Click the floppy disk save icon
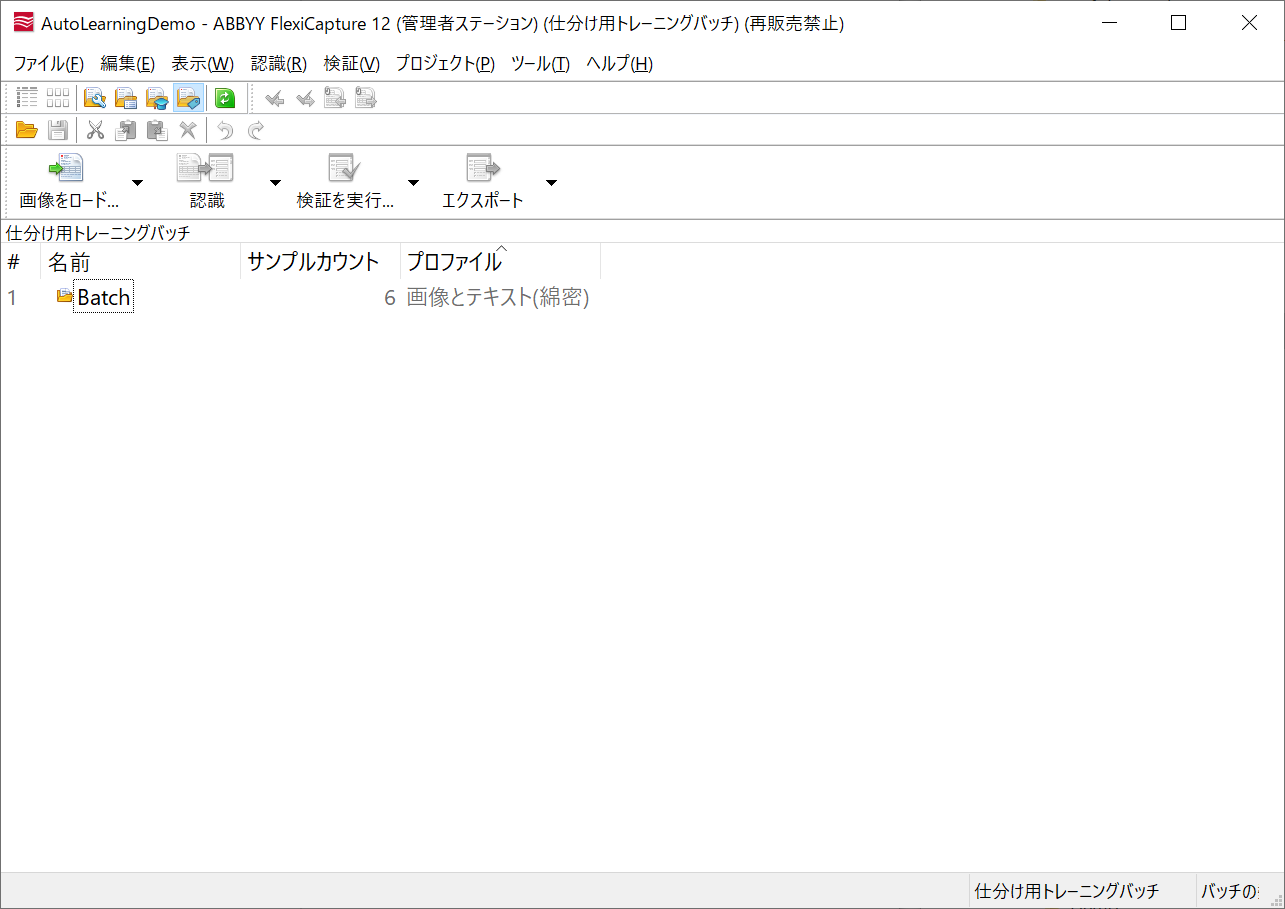1285x909 pixels. (x=58, y=130)
